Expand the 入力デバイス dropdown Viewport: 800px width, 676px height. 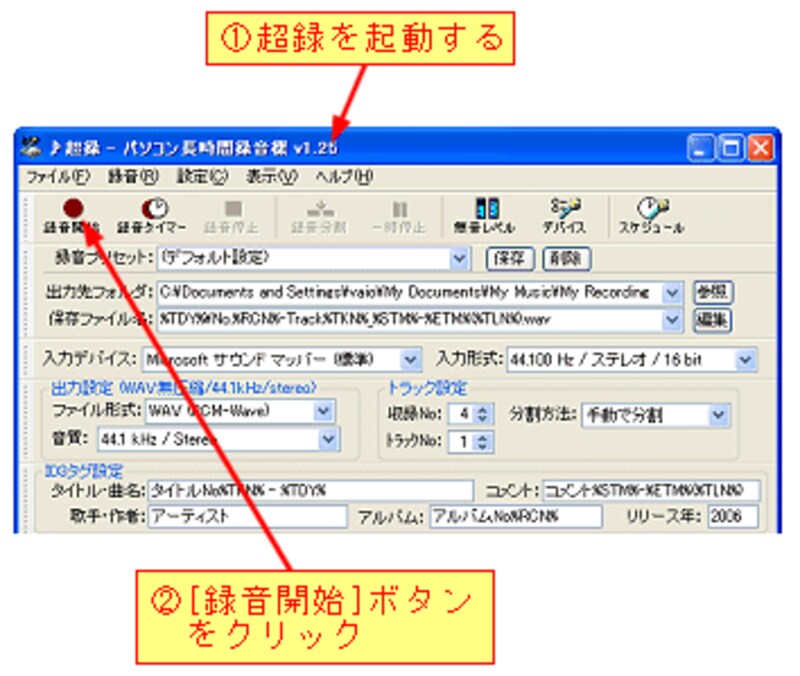coord(410,360)
